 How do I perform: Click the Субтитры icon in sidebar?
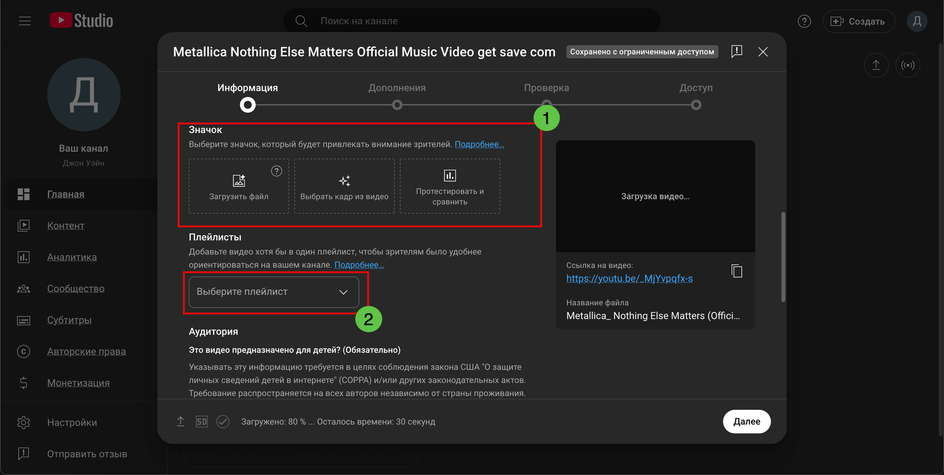(x=23, y=320)
